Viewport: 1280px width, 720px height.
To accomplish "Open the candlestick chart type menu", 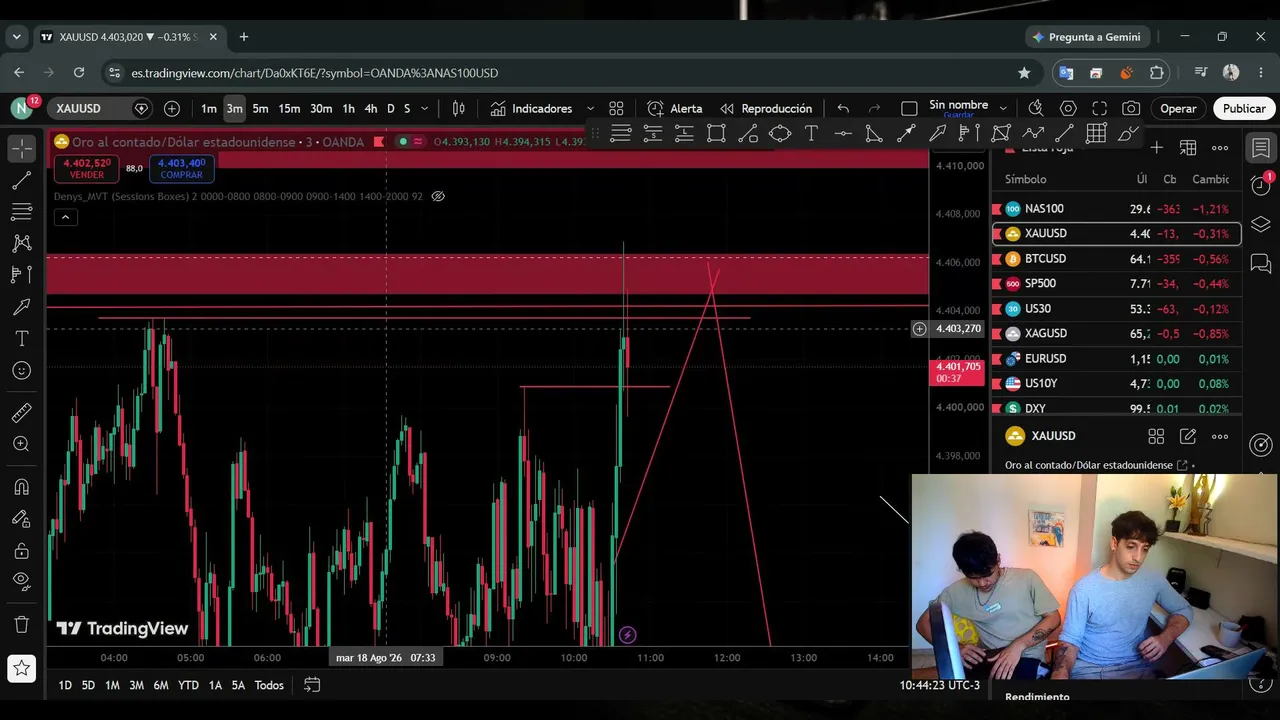I will coord(458,108).
